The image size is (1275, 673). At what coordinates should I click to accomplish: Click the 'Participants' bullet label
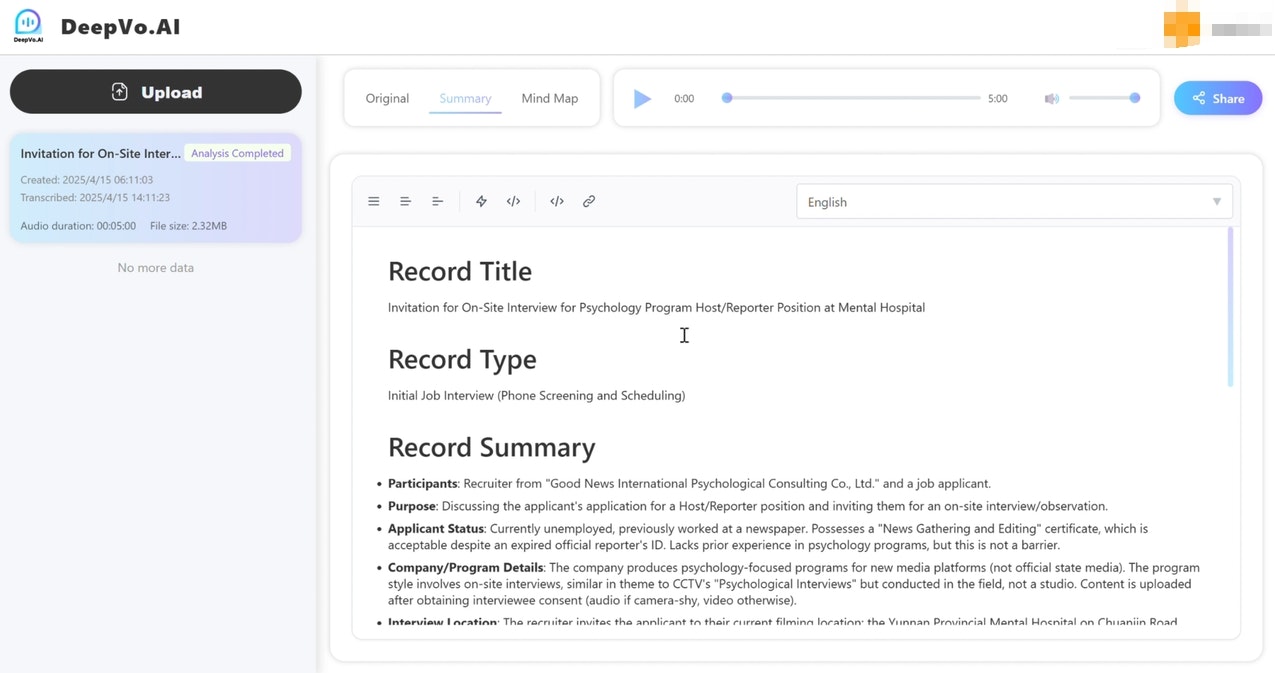tap(422, 483)
